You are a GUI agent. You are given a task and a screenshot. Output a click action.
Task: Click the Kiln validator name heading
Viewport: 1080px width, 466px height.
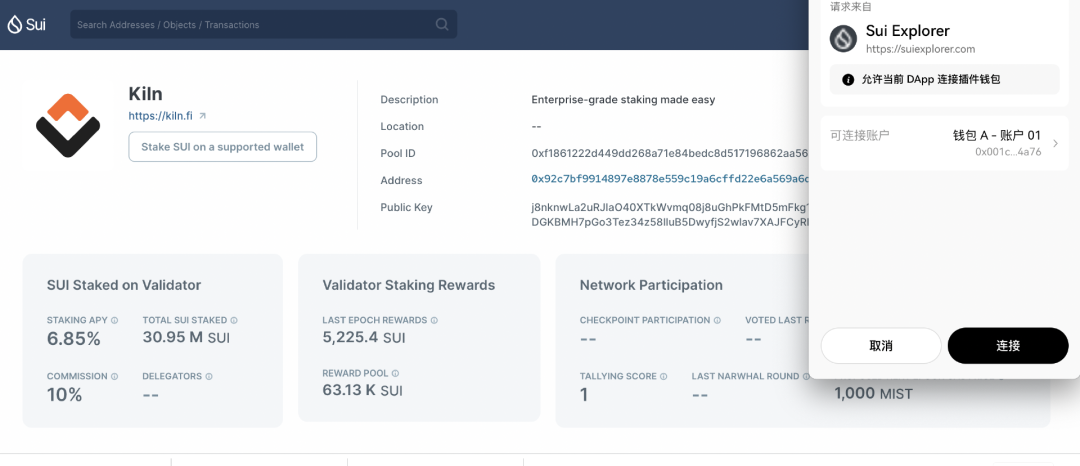click(145, 94)
